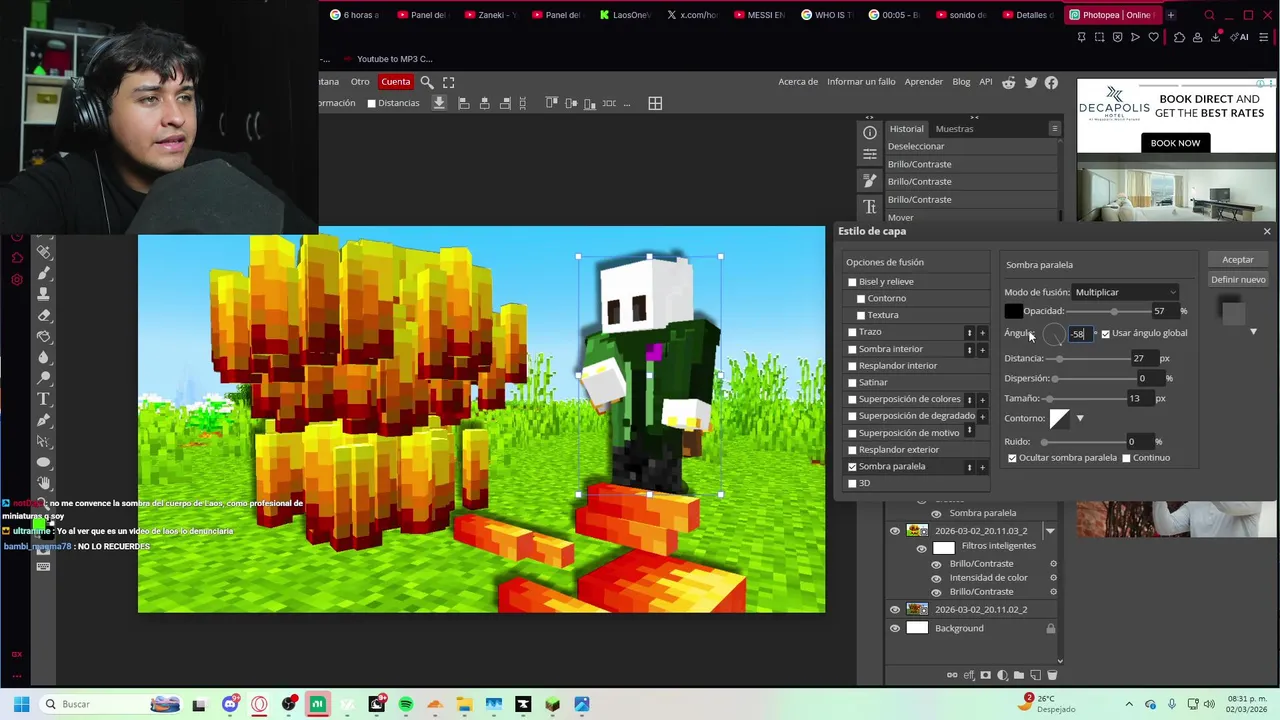Screen dimensions: 1280x720
Task: Open the Properties sliders panel icon
Action: [x=870, y=155]
